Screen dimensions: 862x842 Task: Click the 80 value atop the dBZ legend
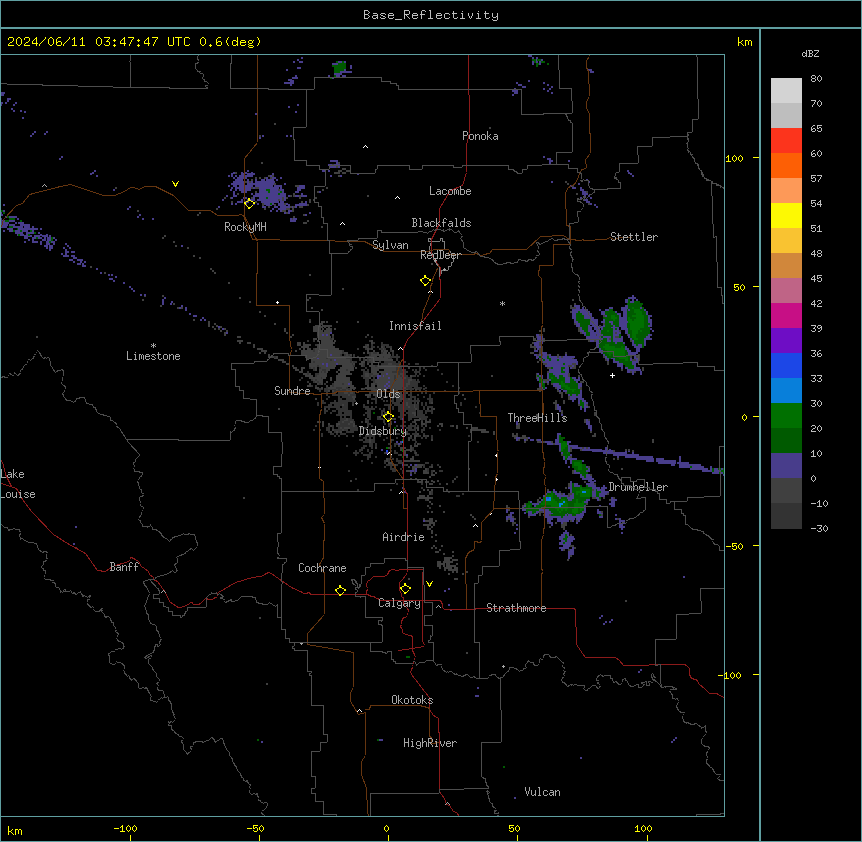[816, 79]
